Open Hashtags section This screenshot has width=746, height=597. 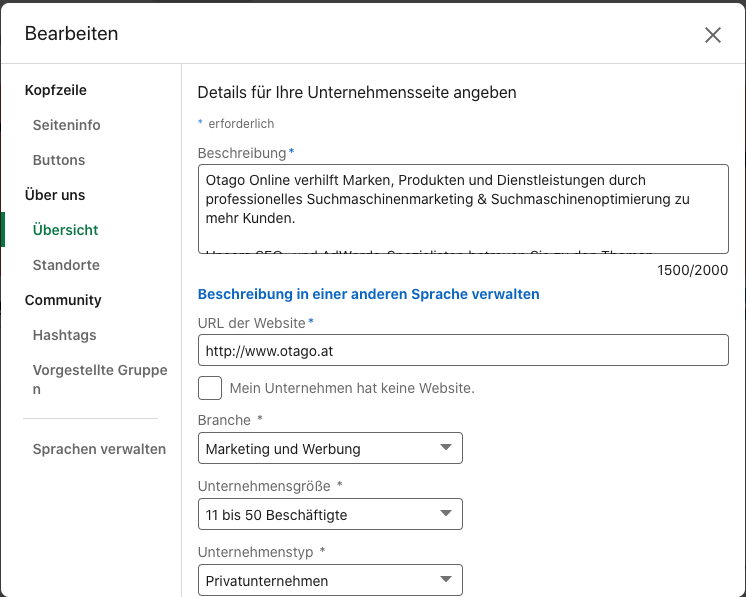[x=65, y=335]
